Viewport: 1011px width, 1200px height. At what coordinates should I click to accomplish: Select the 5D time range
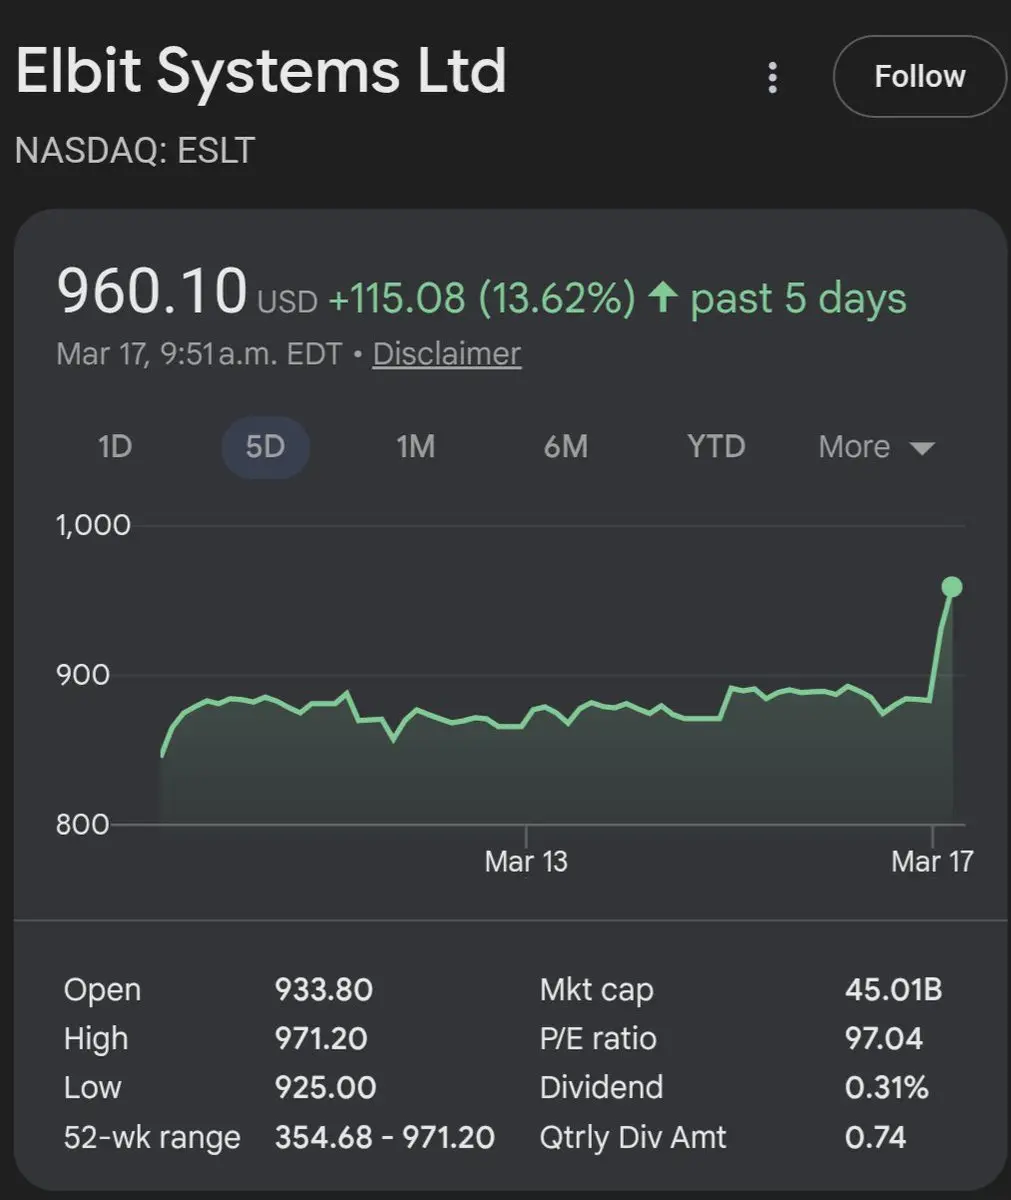click(265, 446)
